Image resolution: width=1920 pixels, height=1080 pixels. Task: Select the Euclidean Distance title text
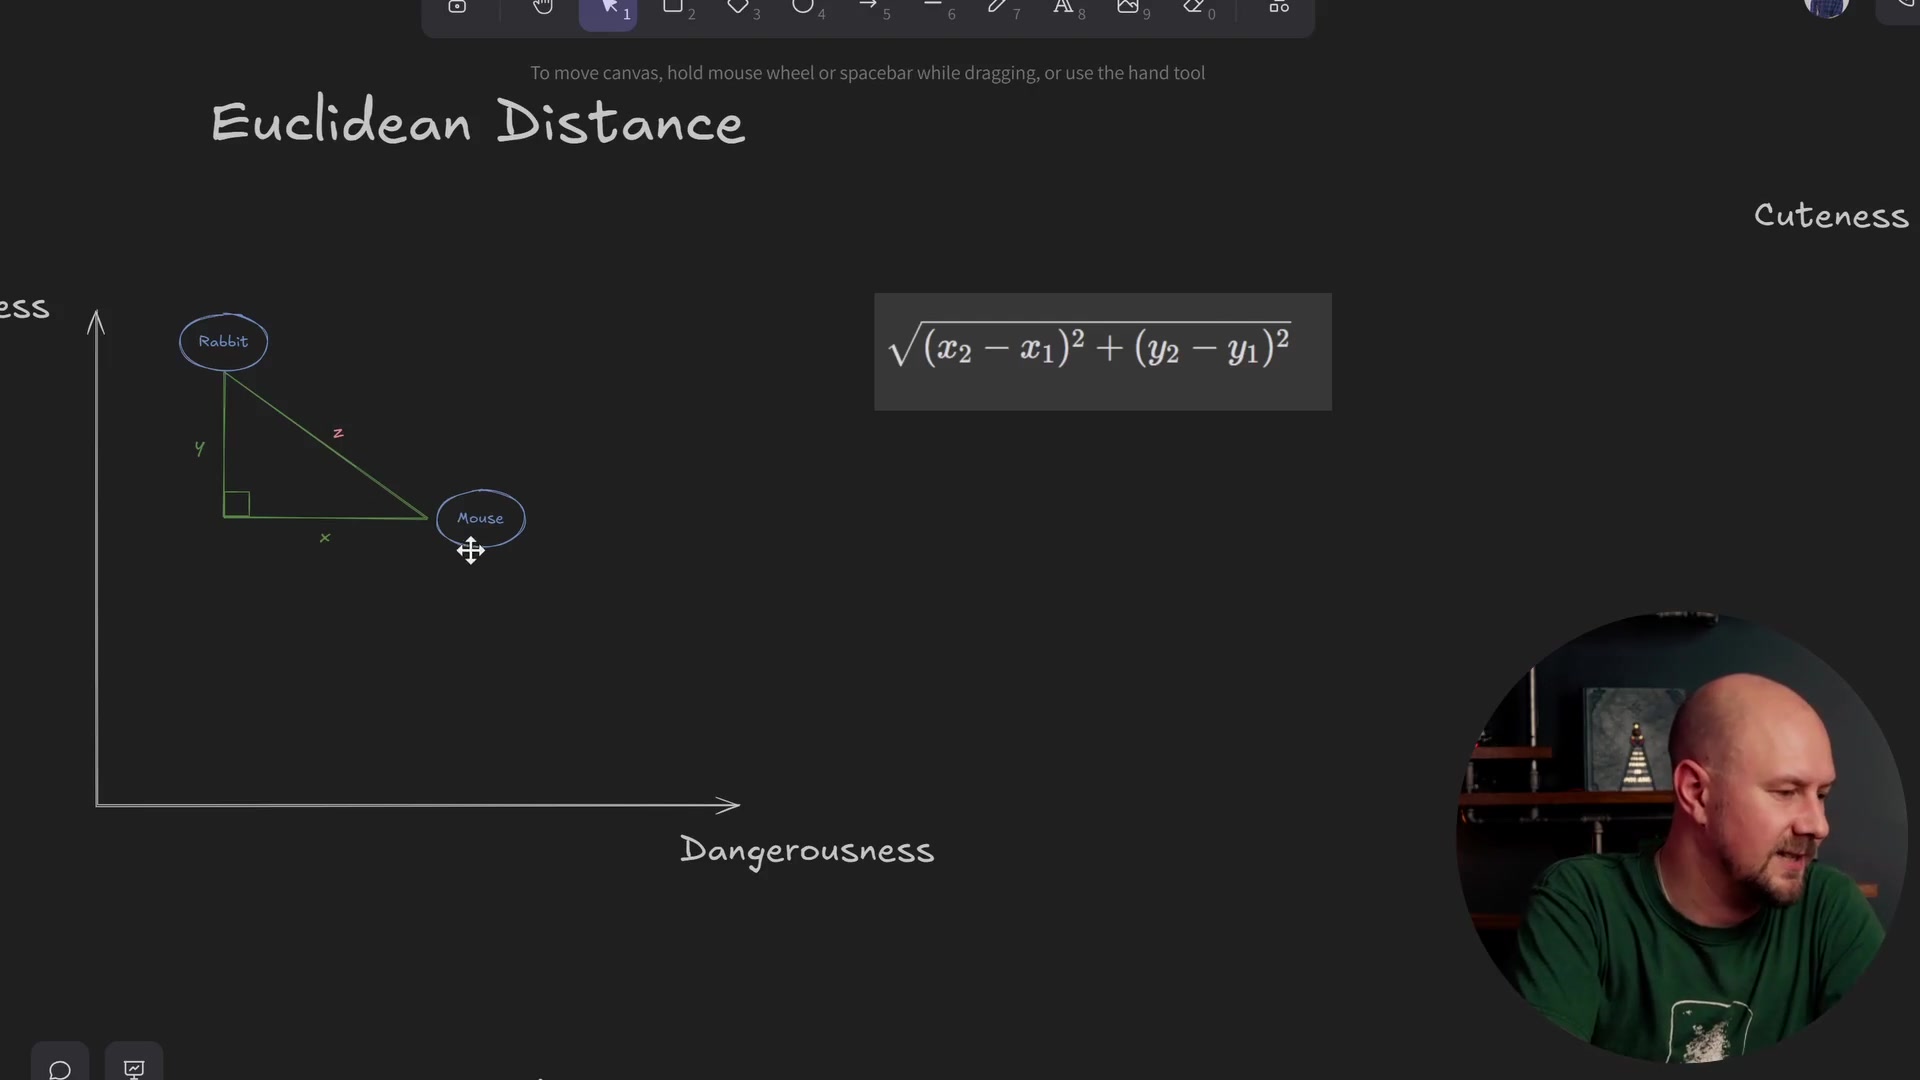(x=477, y=122)
